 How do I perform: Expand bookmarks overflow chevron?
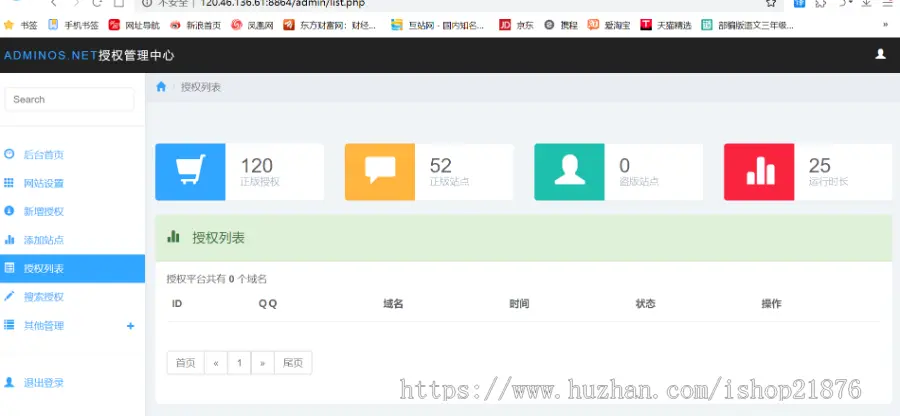[885, 25]
